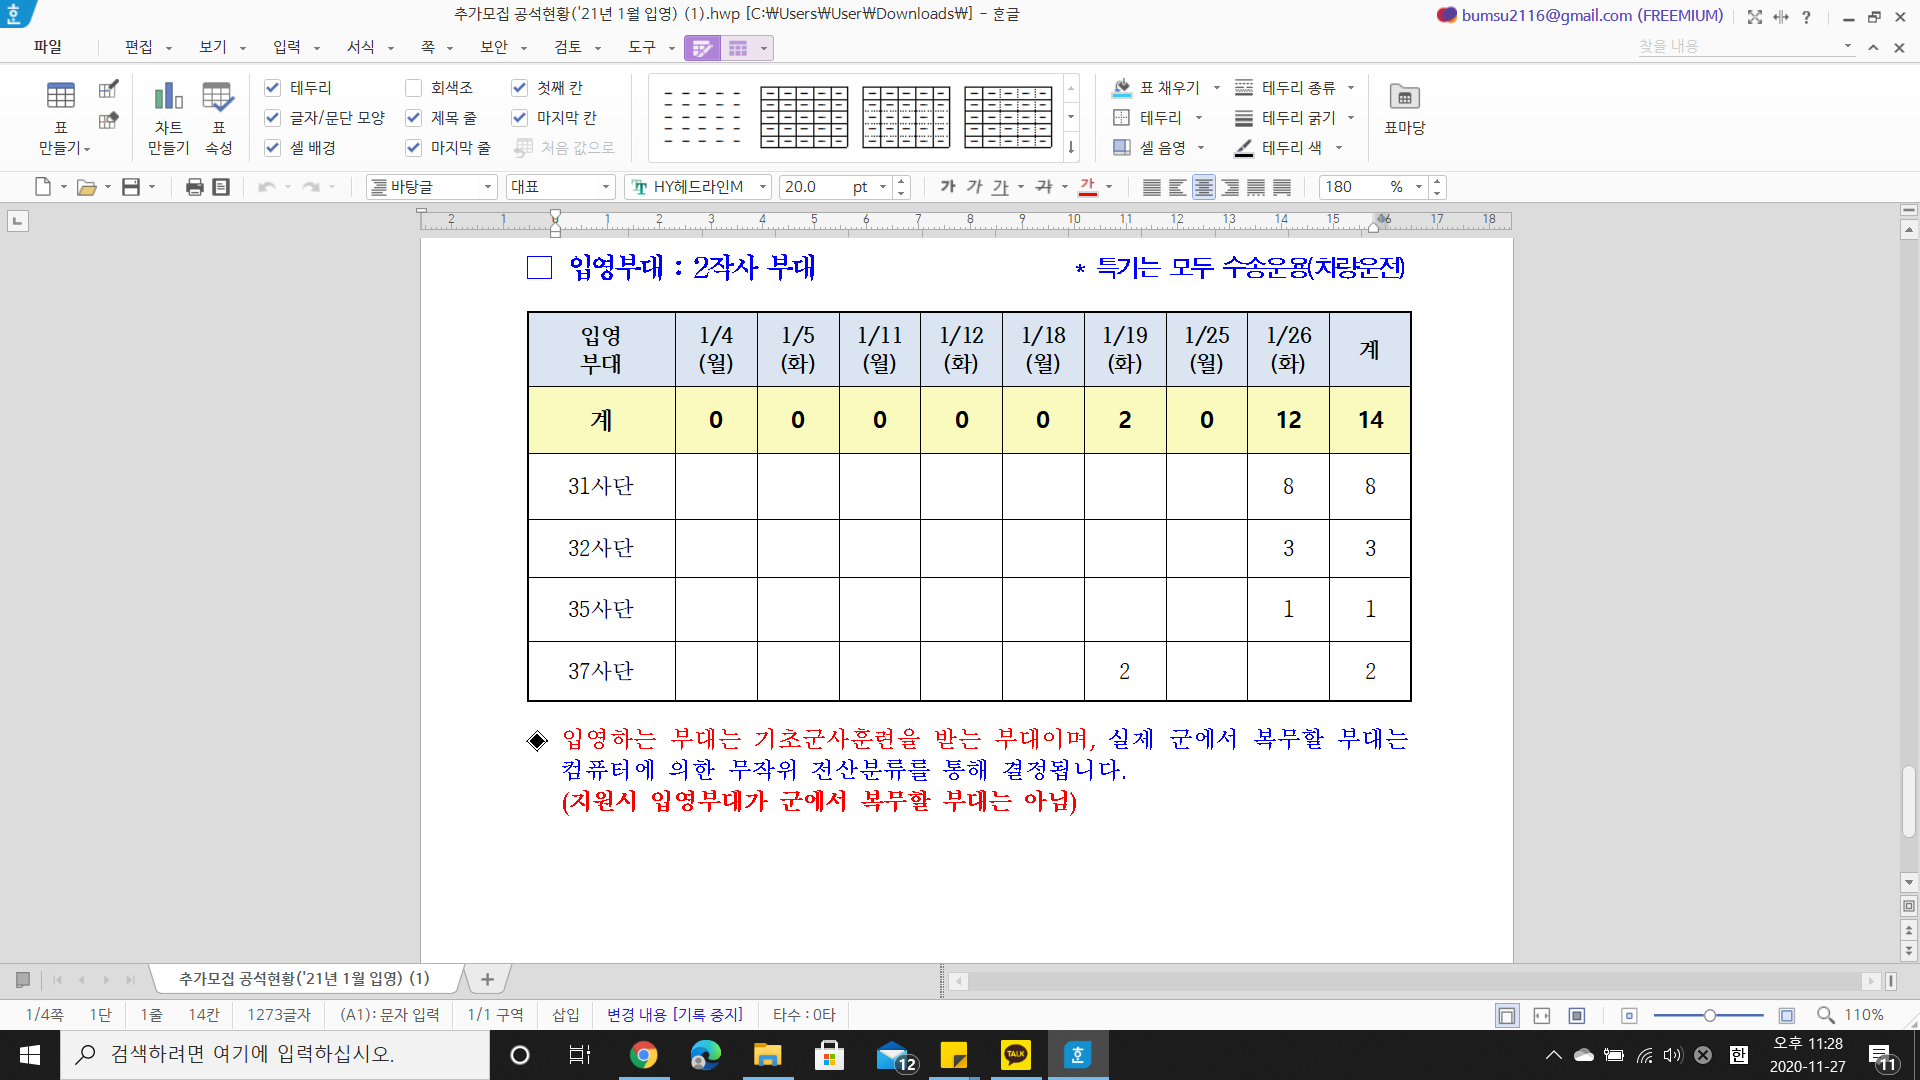This screenshot has height=1080, width=1920.
Task: Click the 표마당 table gallery icon
Action: tap(1405, 97)
